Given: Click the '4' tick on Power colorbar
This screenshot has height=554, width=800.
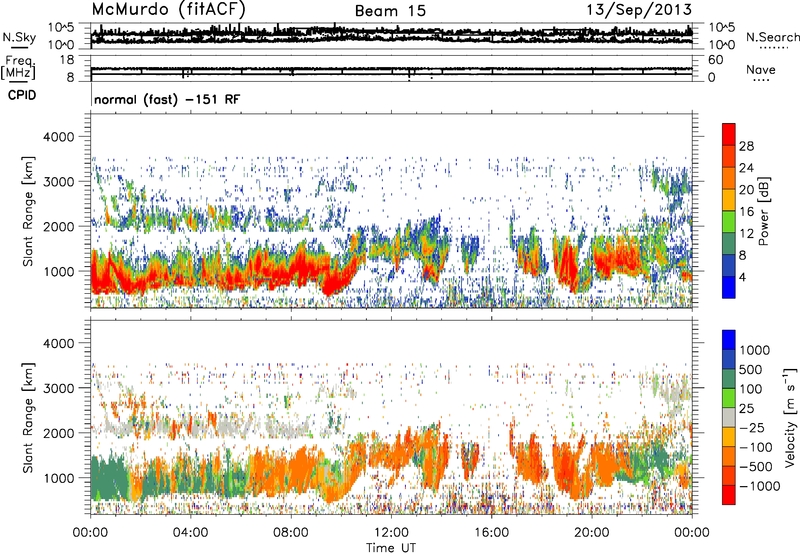Looking at the screenshot, I should click(742, 277).
